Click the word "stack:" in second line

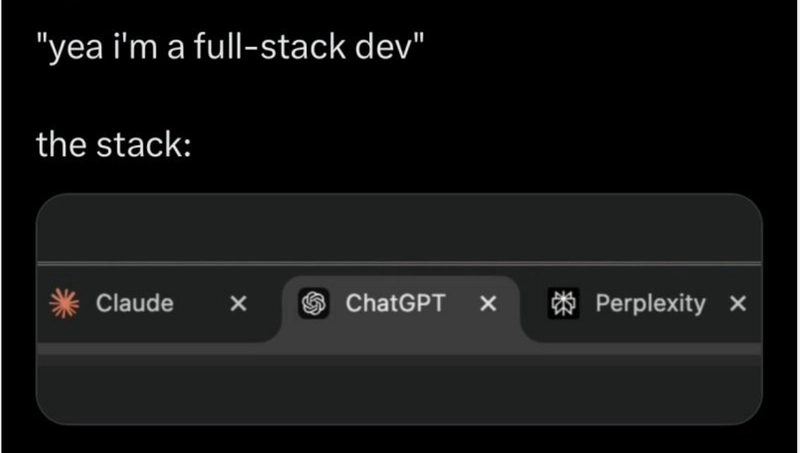pyautogui.click(x=144, y=144)
